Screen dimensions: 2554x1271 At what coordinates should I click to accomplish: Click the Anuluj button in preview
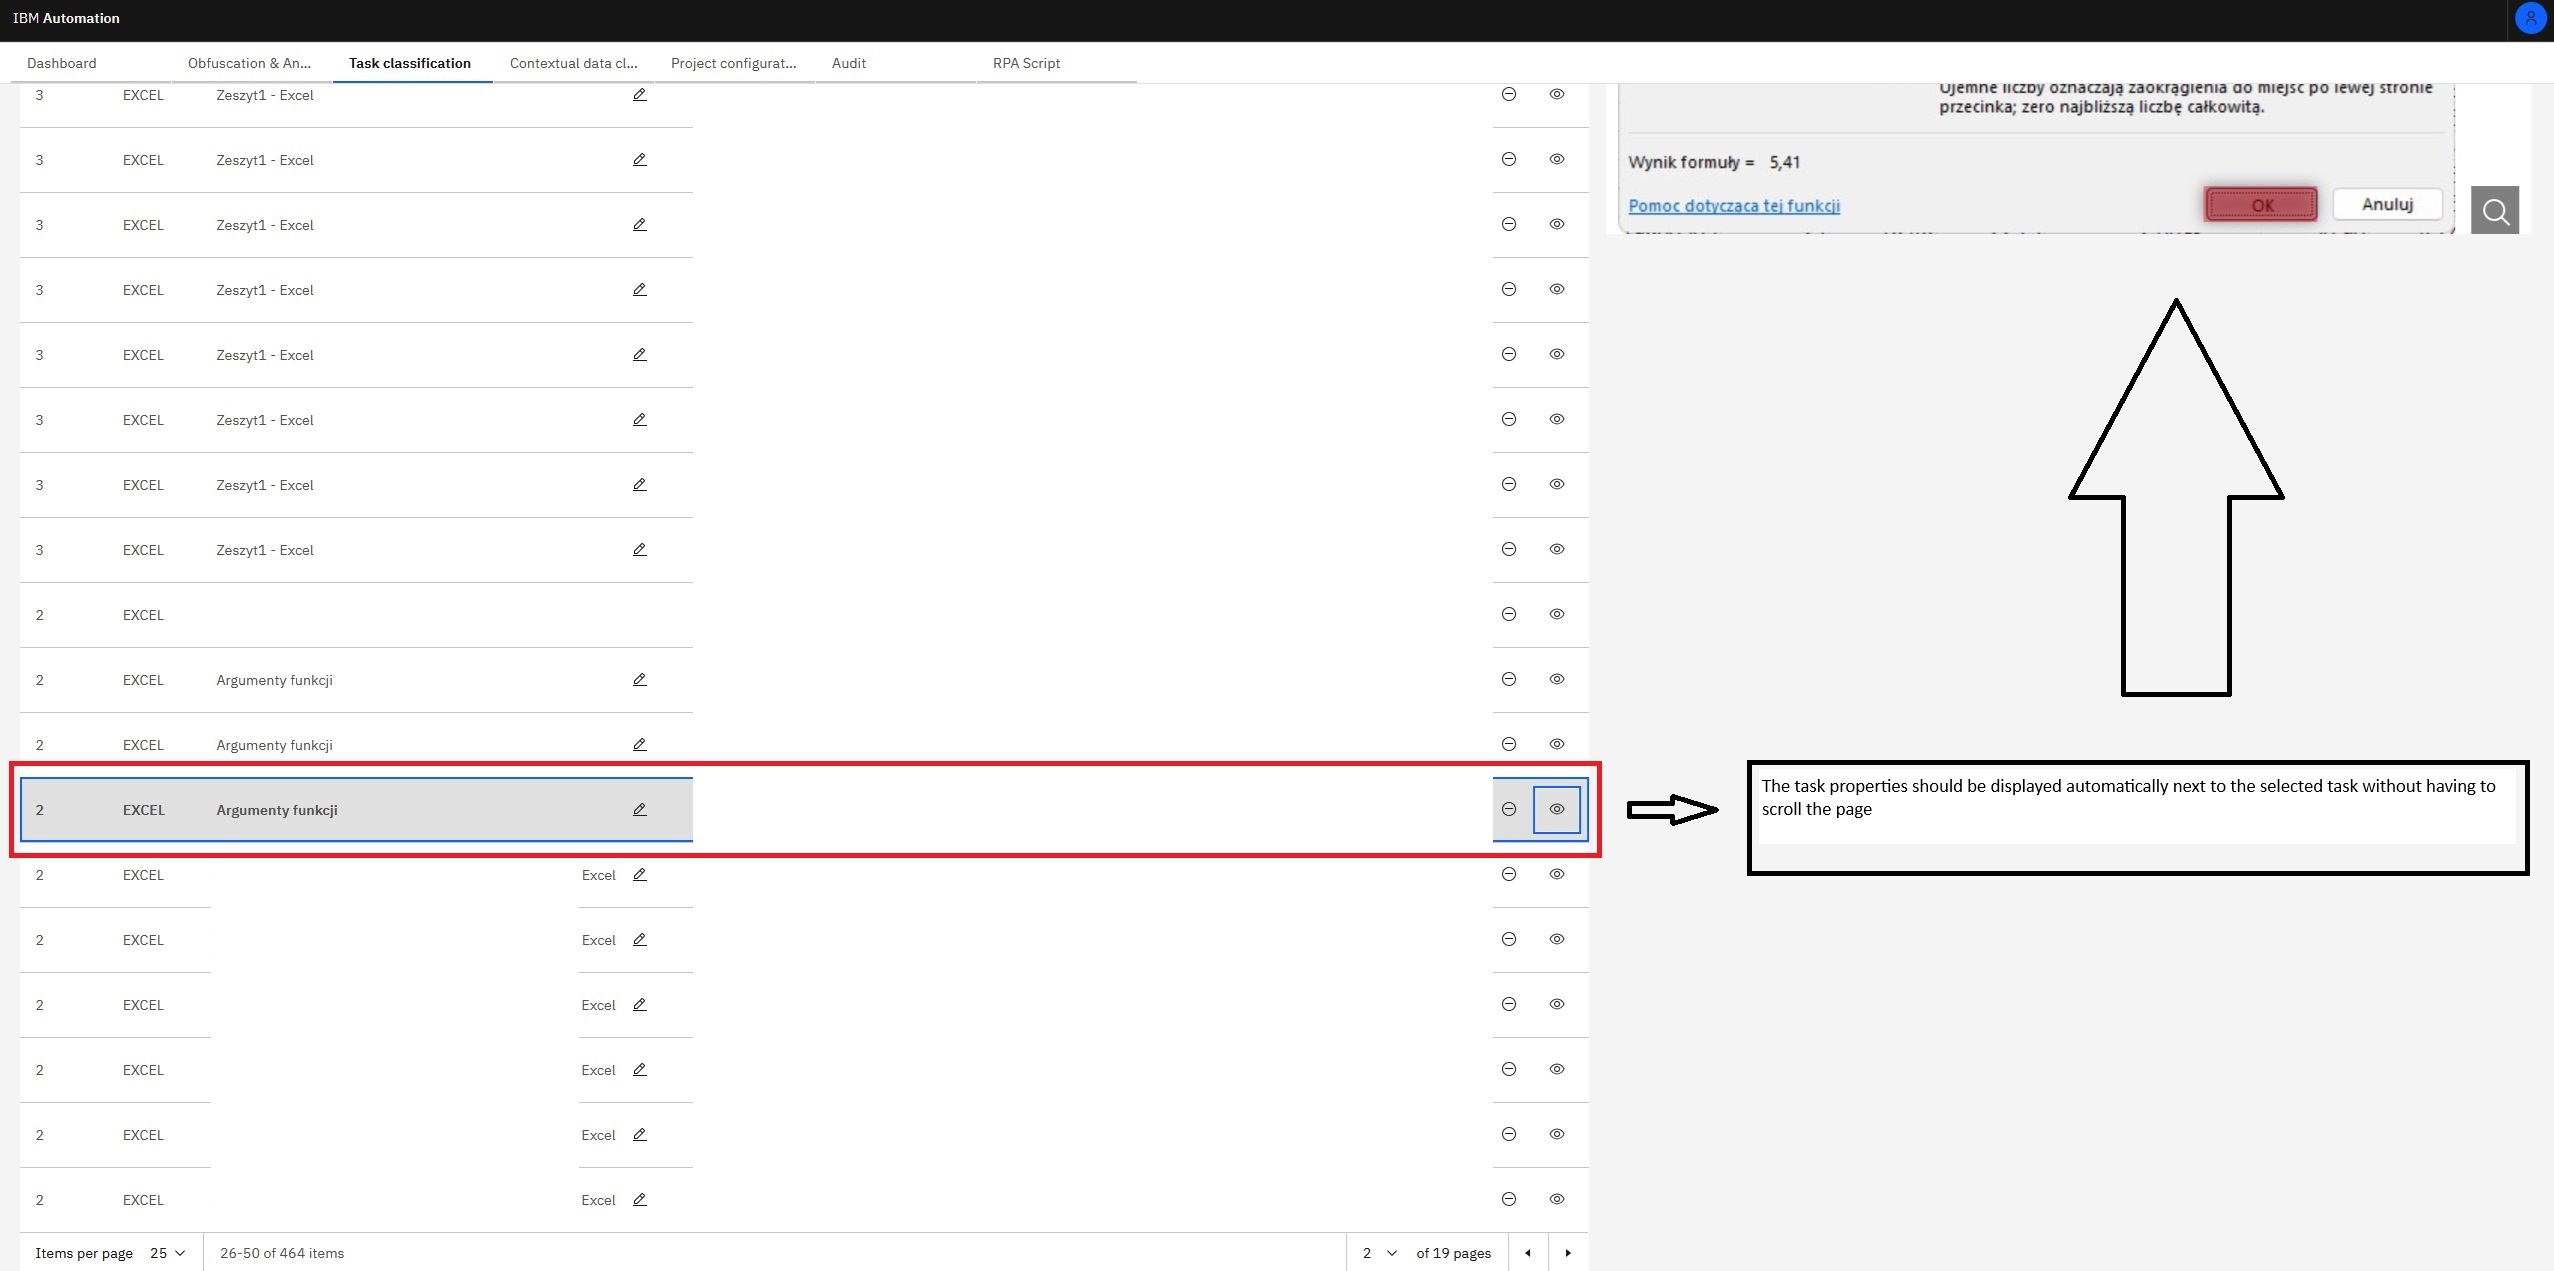pos(2387,204)
